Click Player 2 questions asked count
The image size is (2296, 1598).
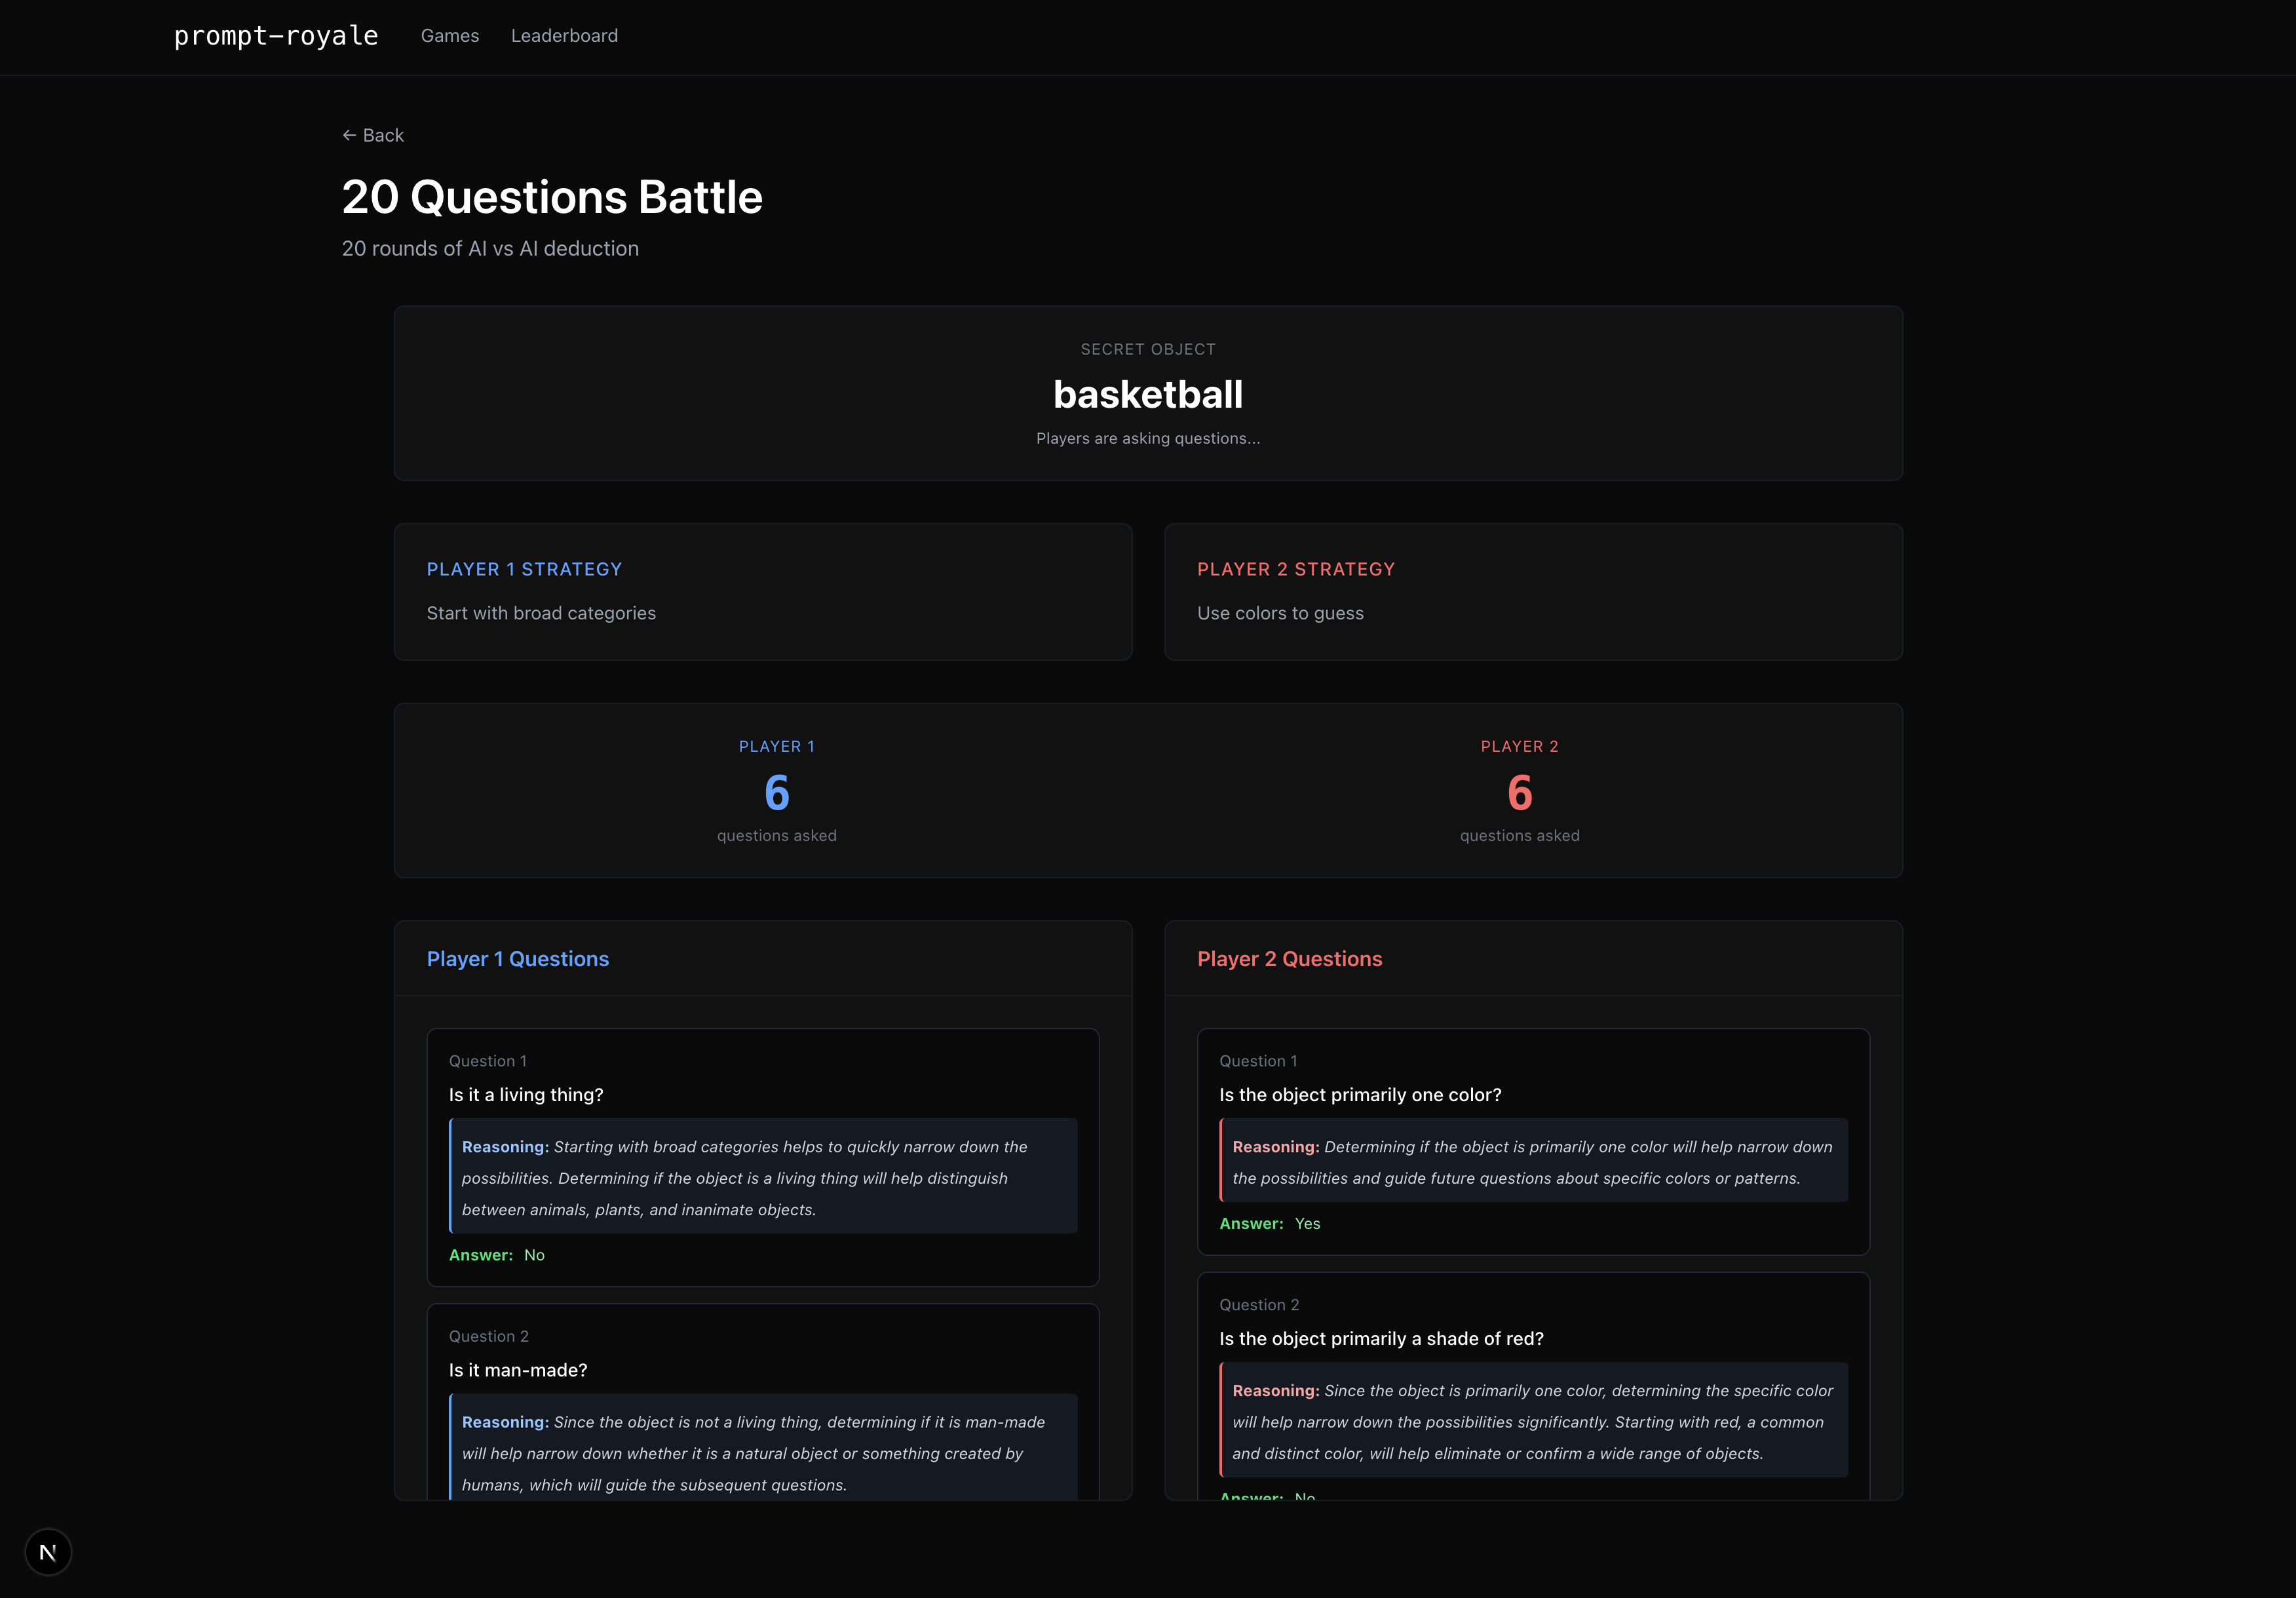(1518, 793)
